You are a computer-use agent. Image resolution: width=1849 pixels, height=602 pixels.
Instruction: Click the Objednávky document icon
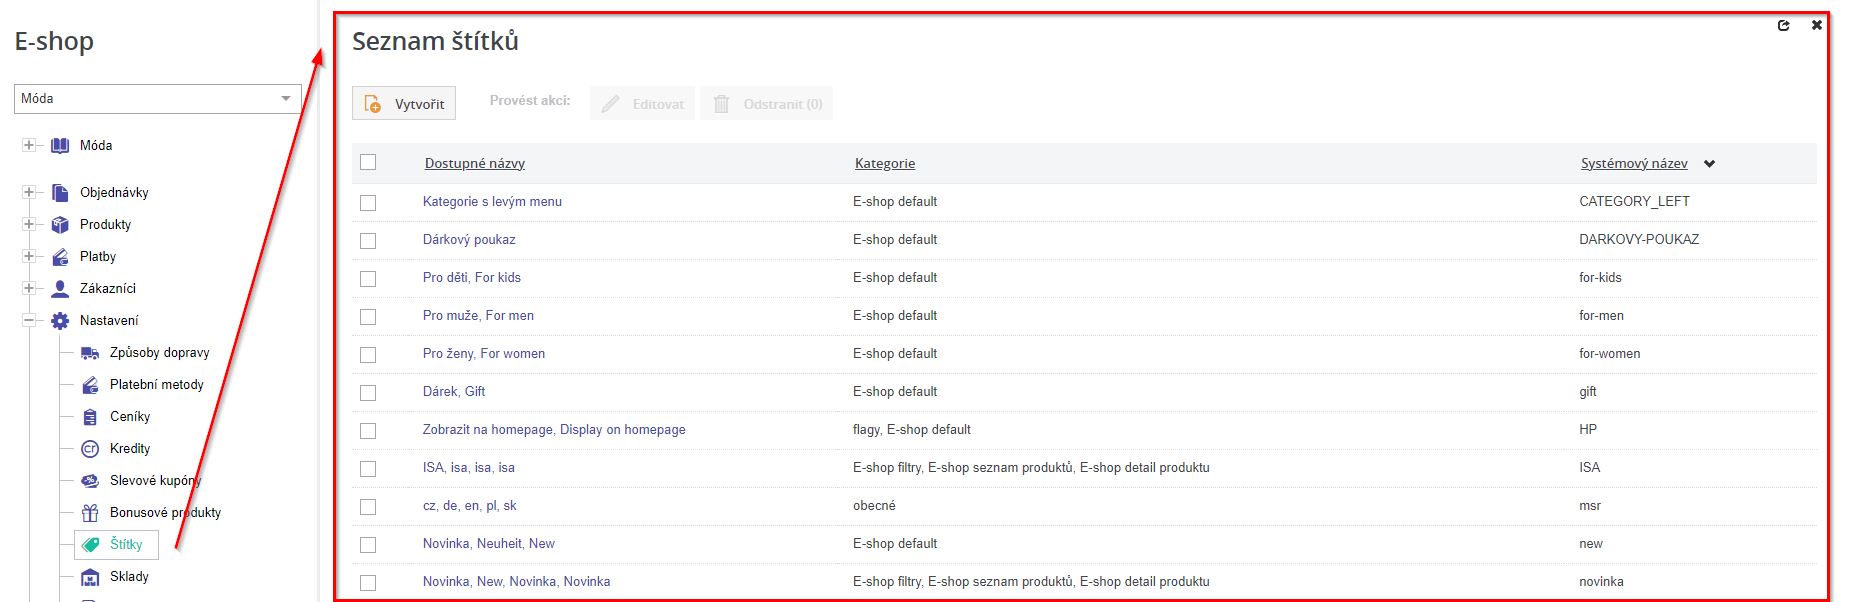[x=60, y=193]
